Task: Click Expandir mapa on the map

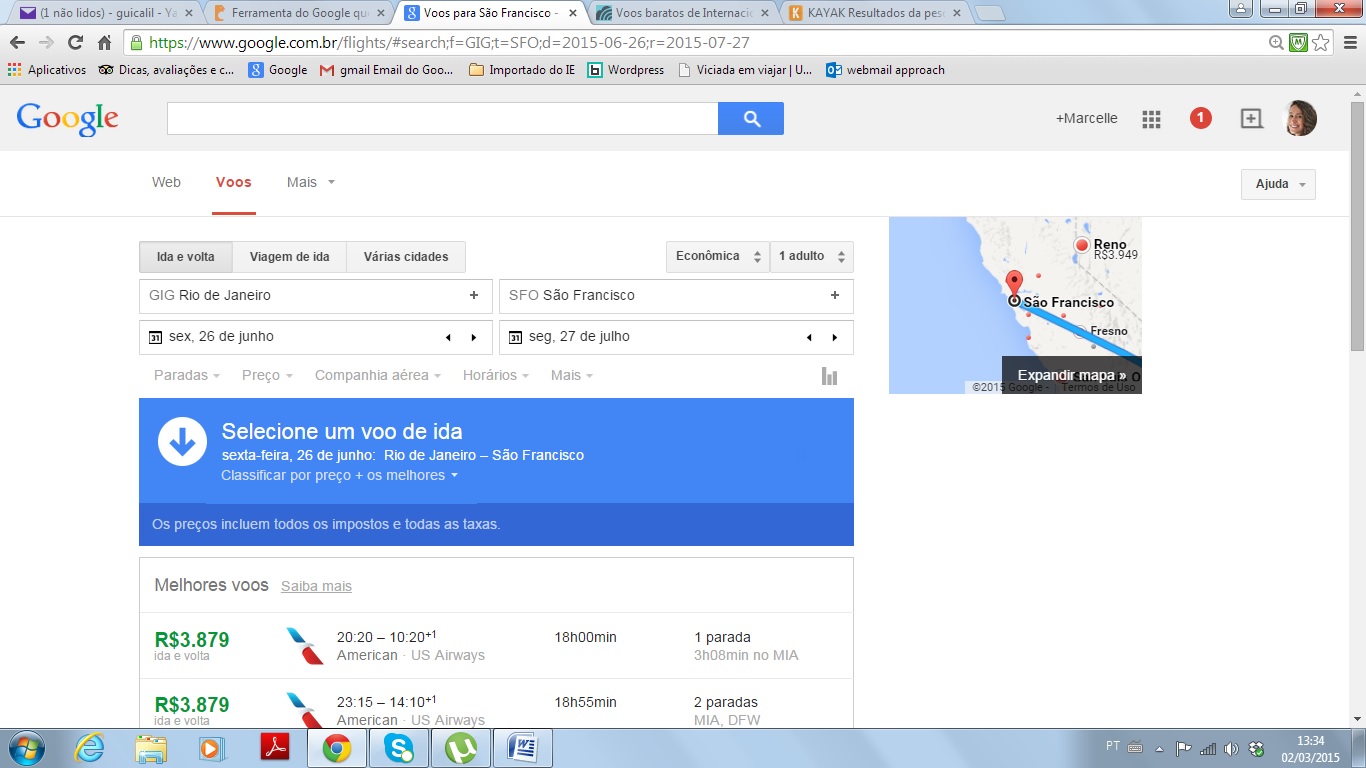Action: (1072, 375)
